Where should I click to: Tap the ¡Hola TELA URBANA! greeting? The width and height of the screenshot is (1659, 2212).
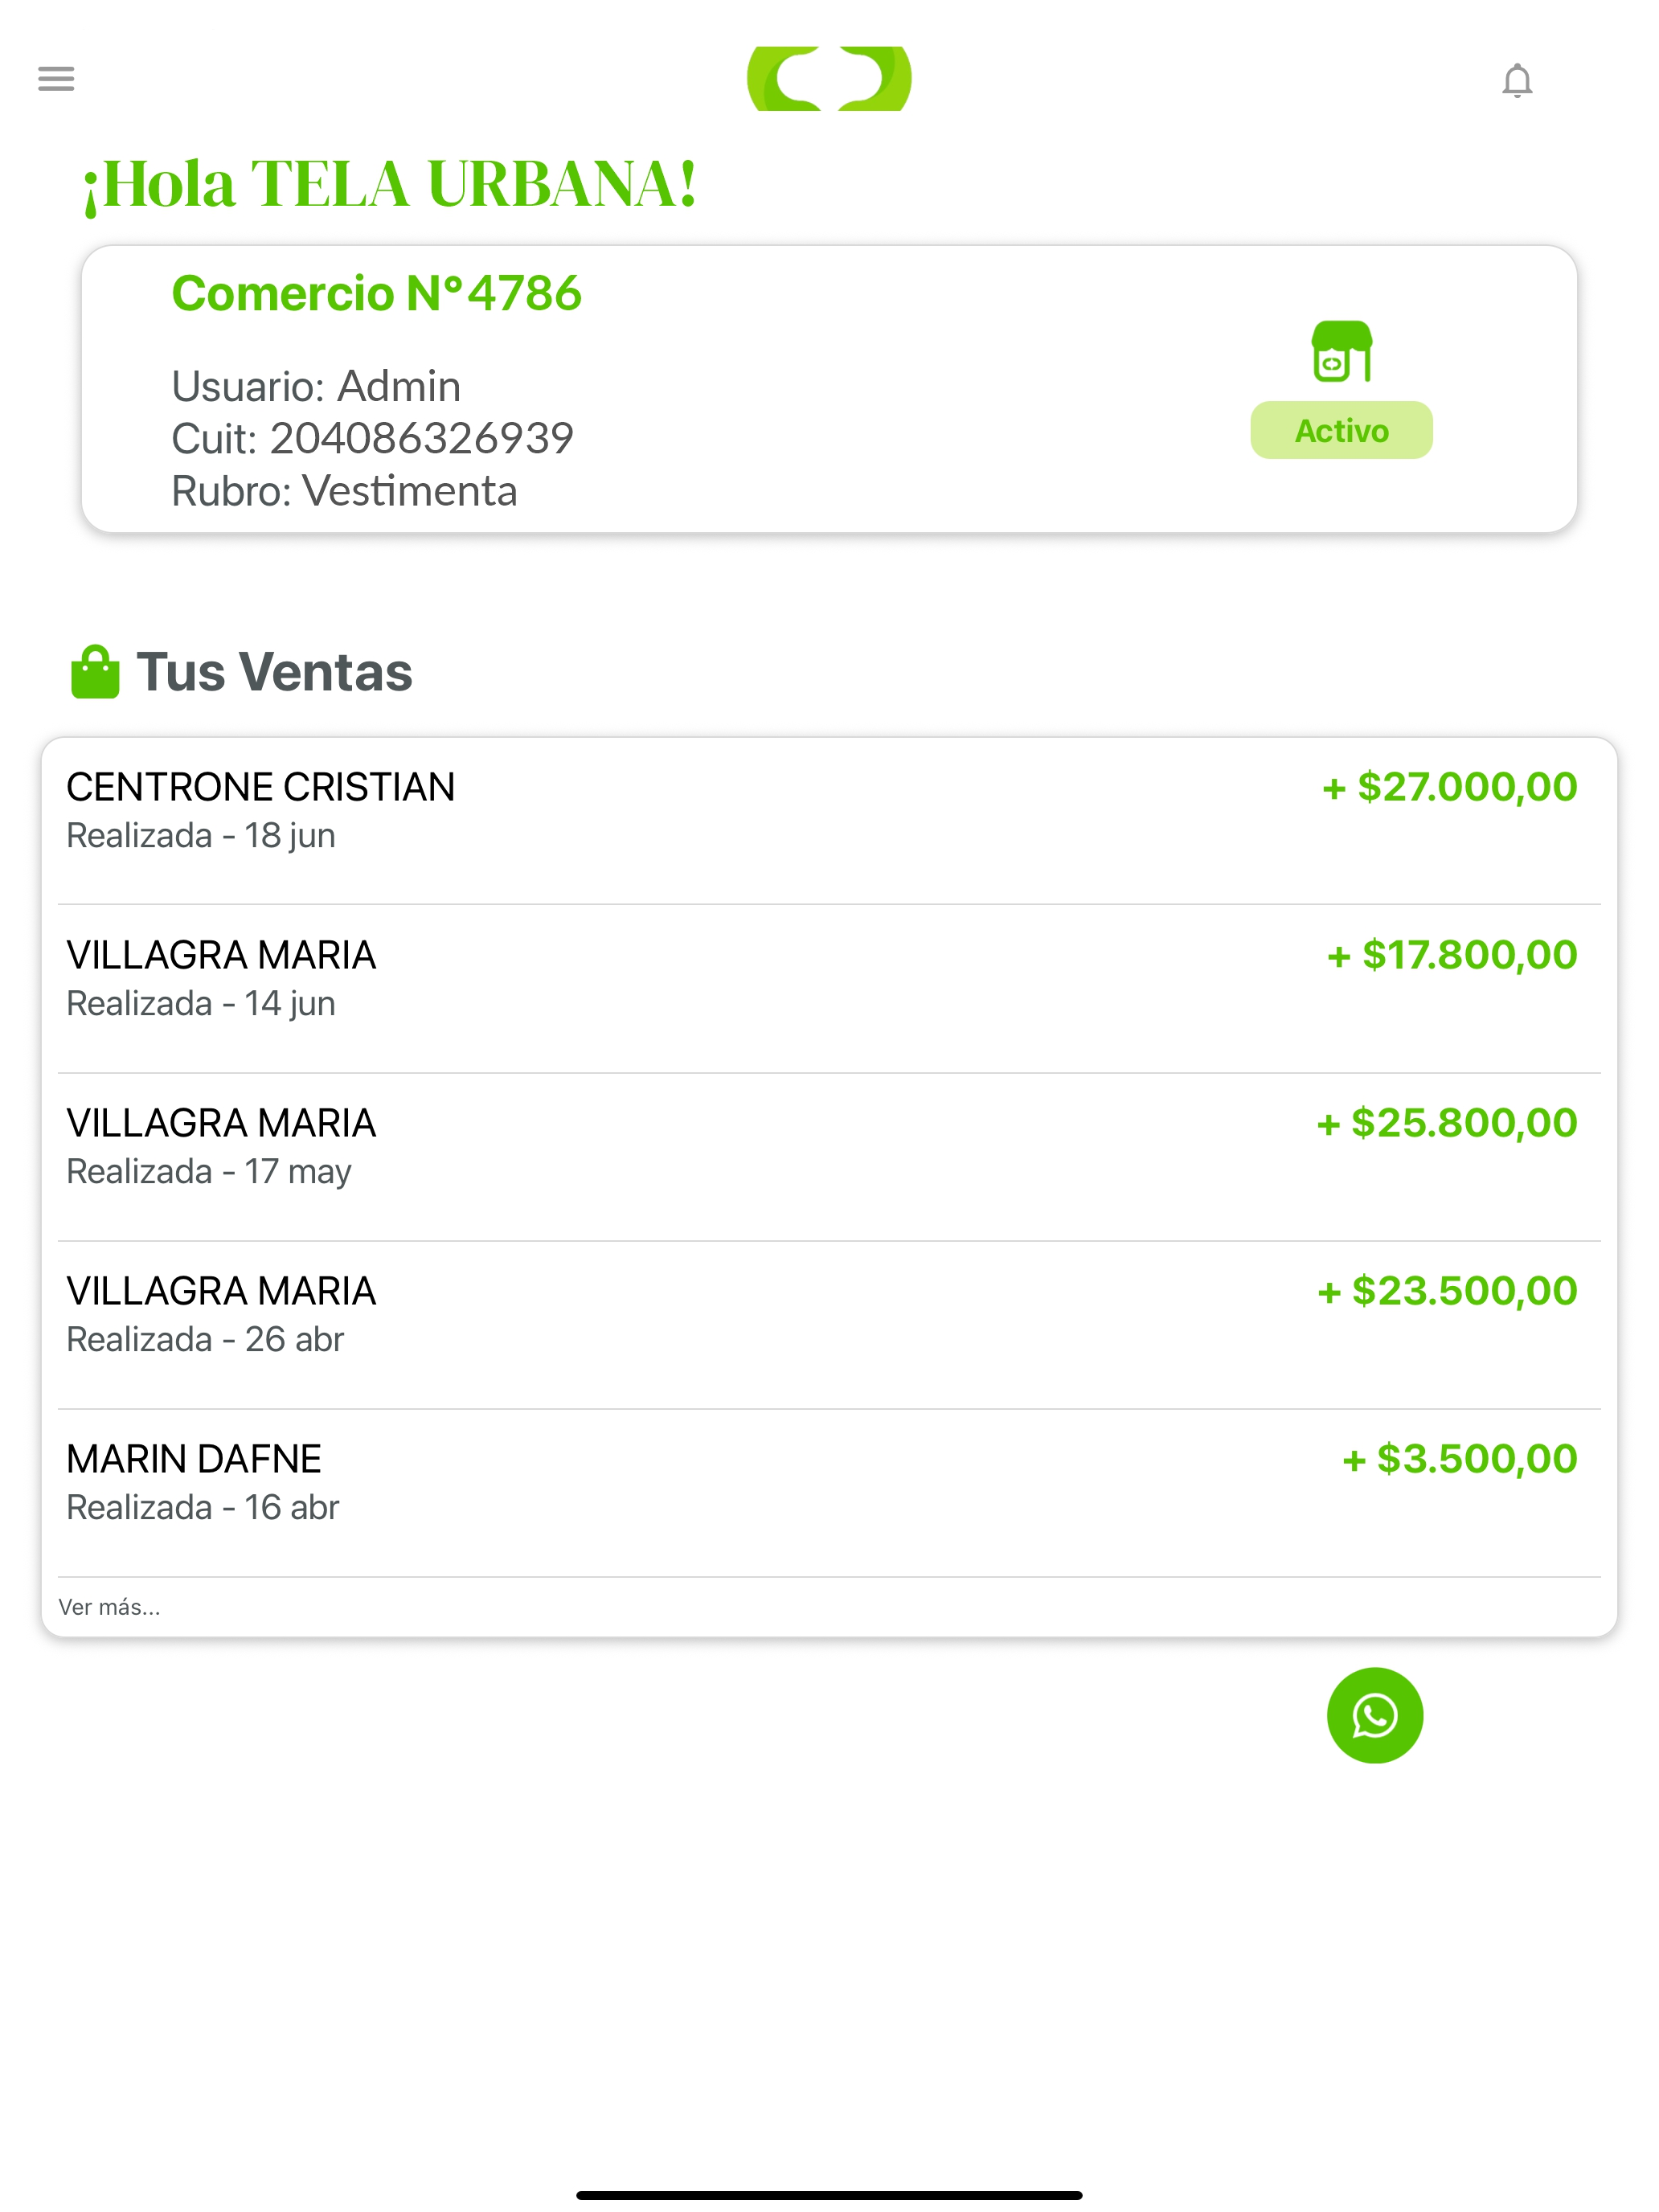389,184
